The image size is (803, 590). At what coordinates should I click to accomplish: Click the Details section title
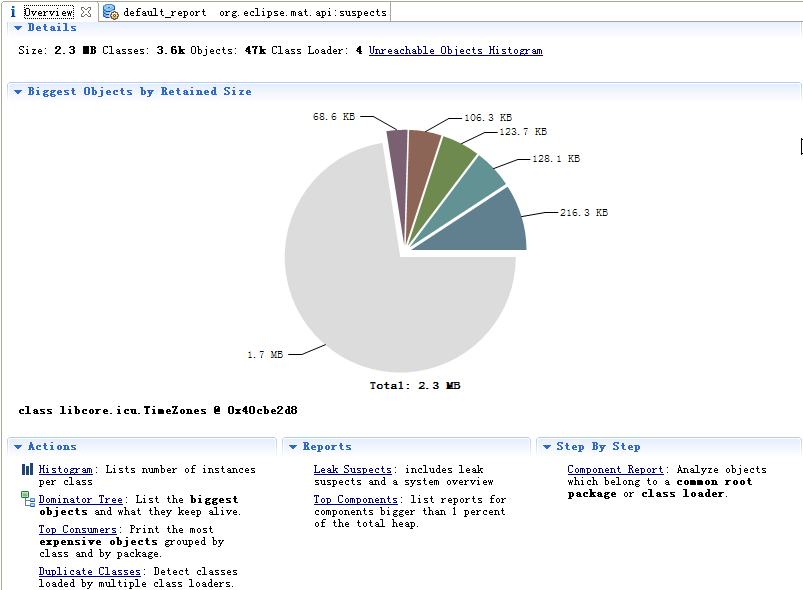click(52, 28)
